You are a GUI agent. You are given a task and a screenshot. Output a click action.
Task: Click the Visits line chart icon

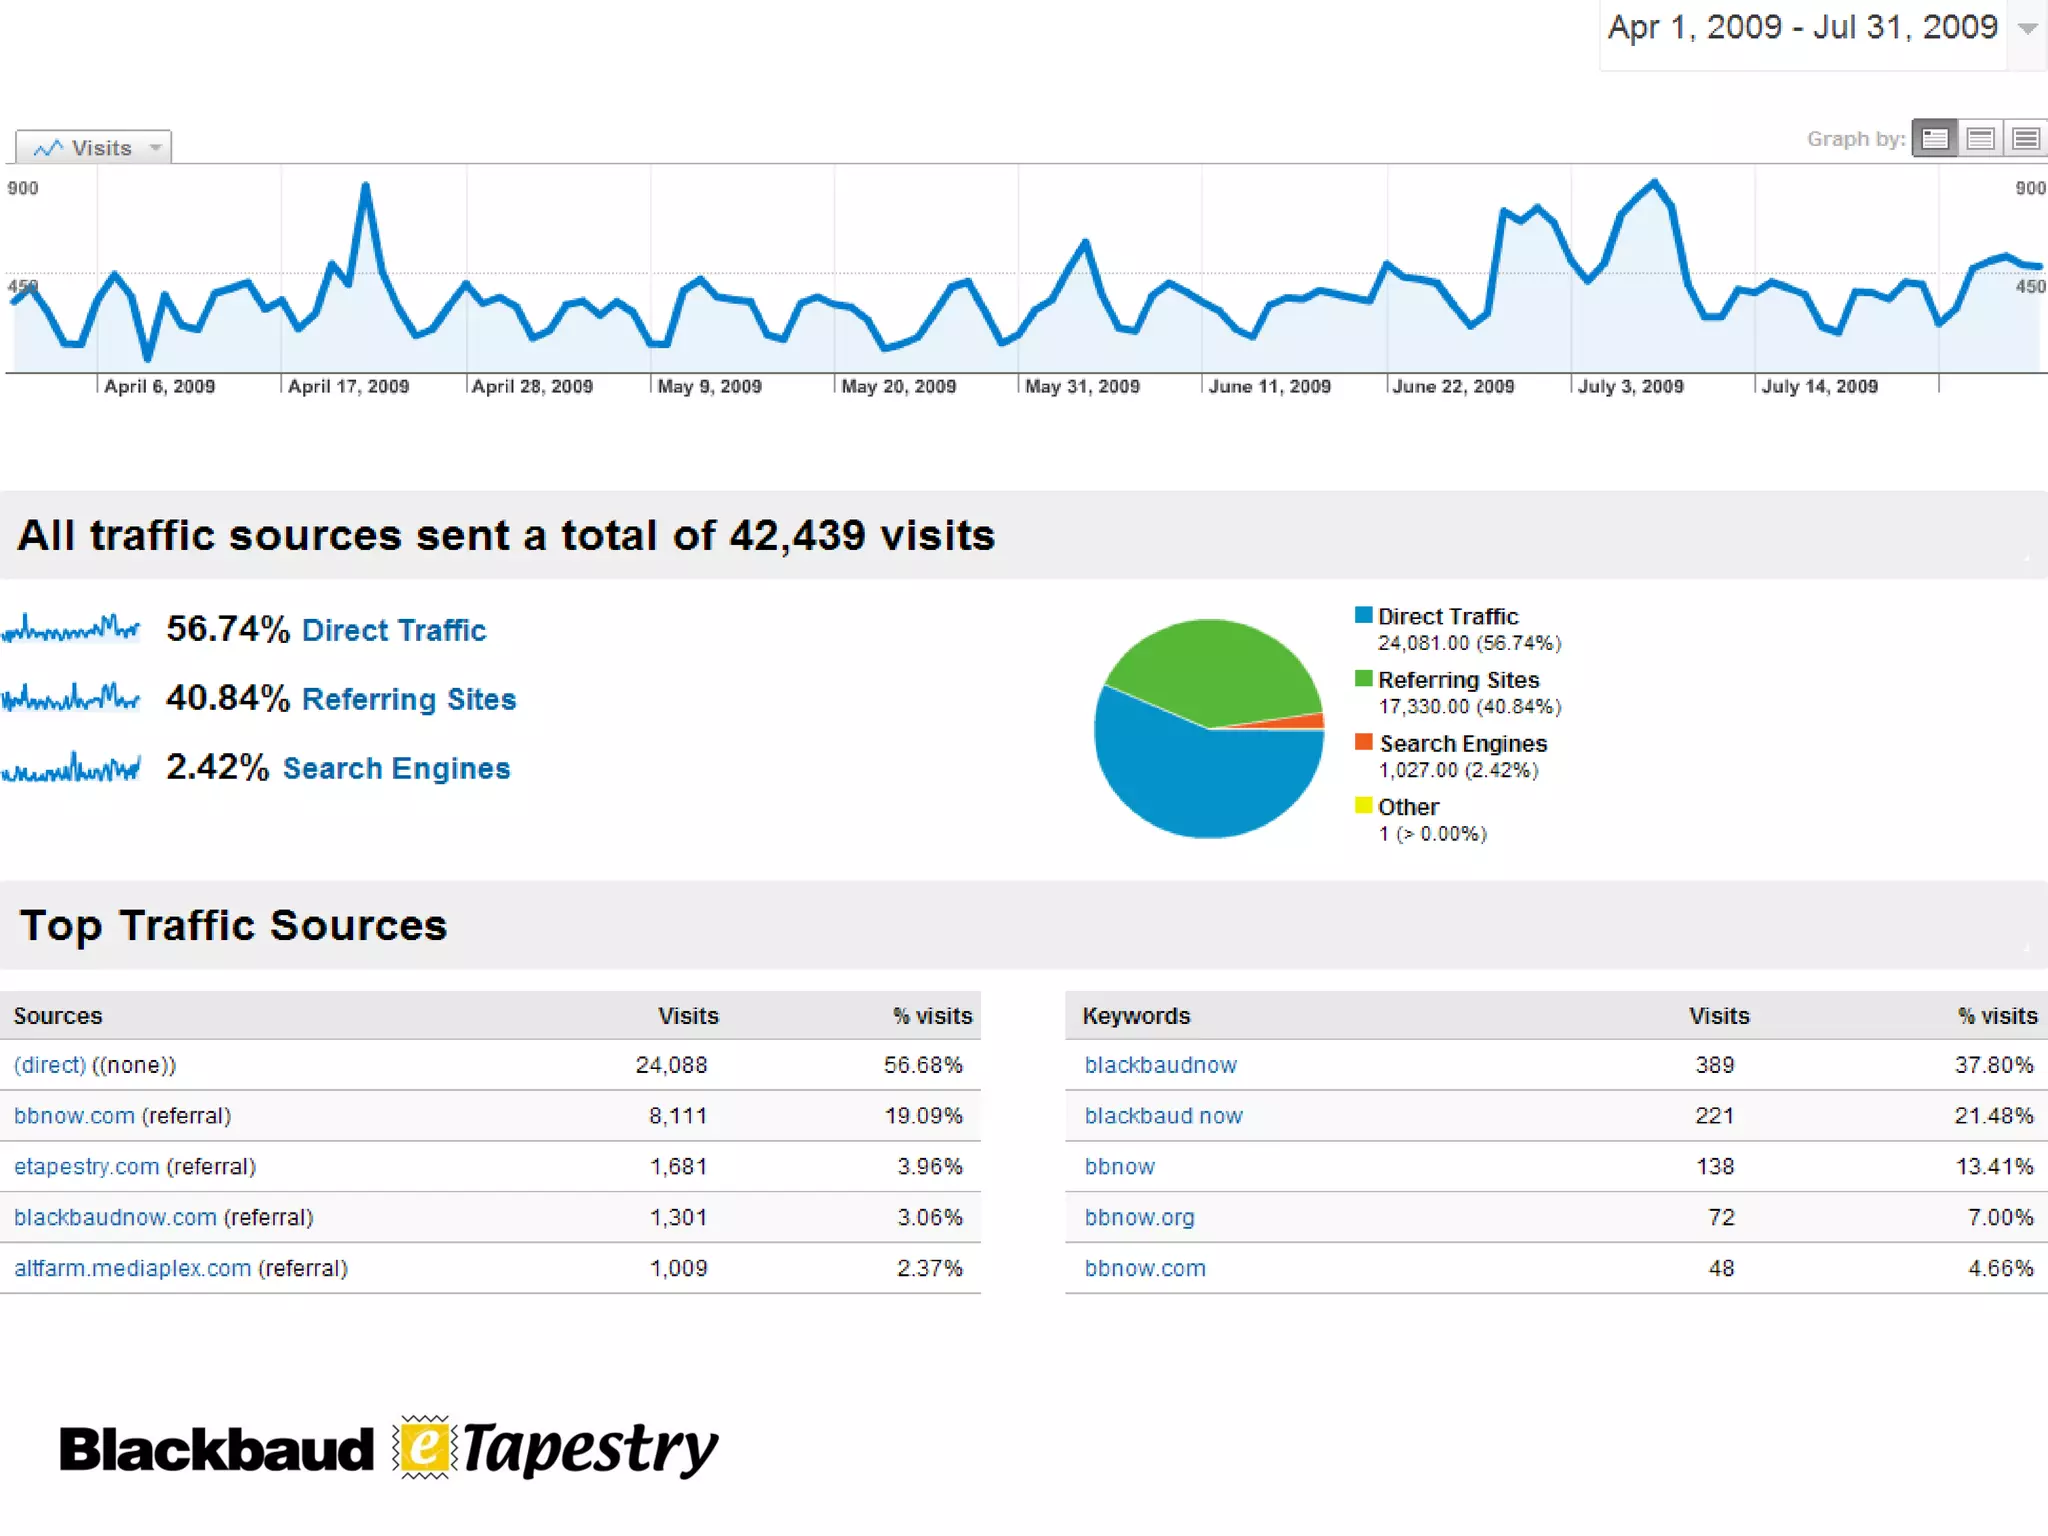pos(47,148)
